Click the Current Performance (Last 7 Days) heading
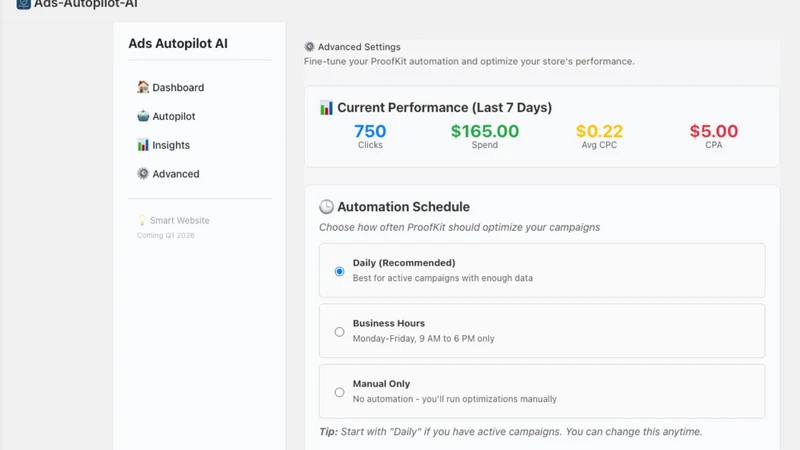Image resolution: width=800 pixels, height=450 pixels. click(x=444, y=108)
